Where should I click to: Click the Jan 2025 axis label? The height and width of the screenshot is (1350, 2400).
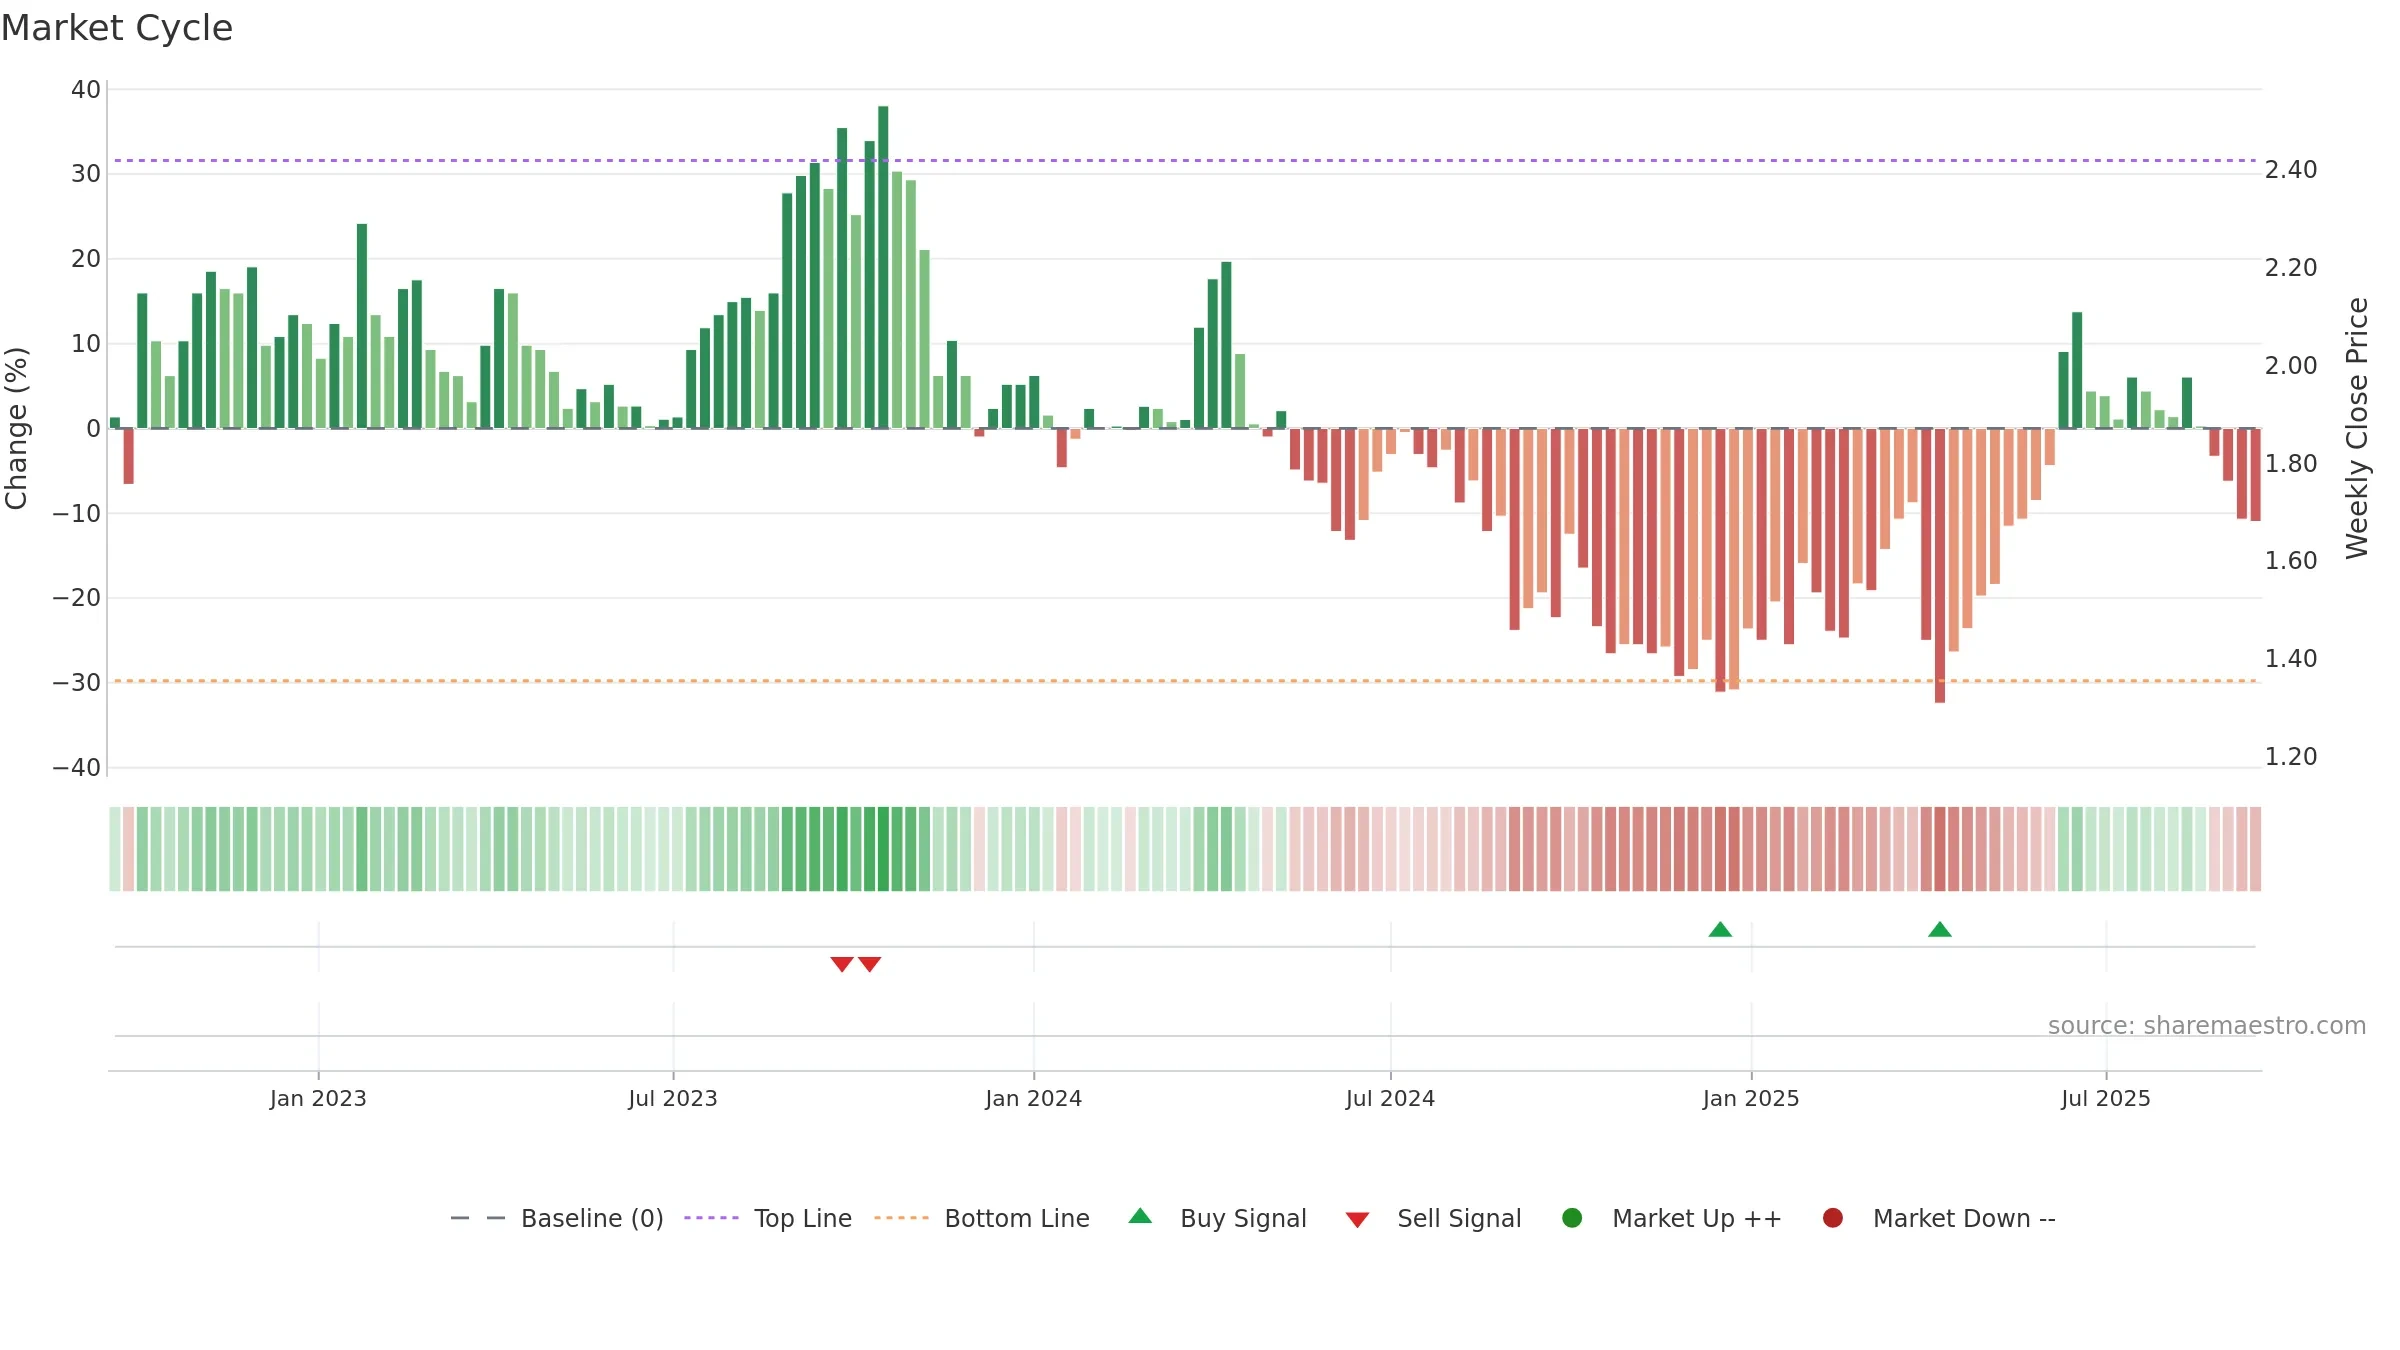tap(1751, 1098)
